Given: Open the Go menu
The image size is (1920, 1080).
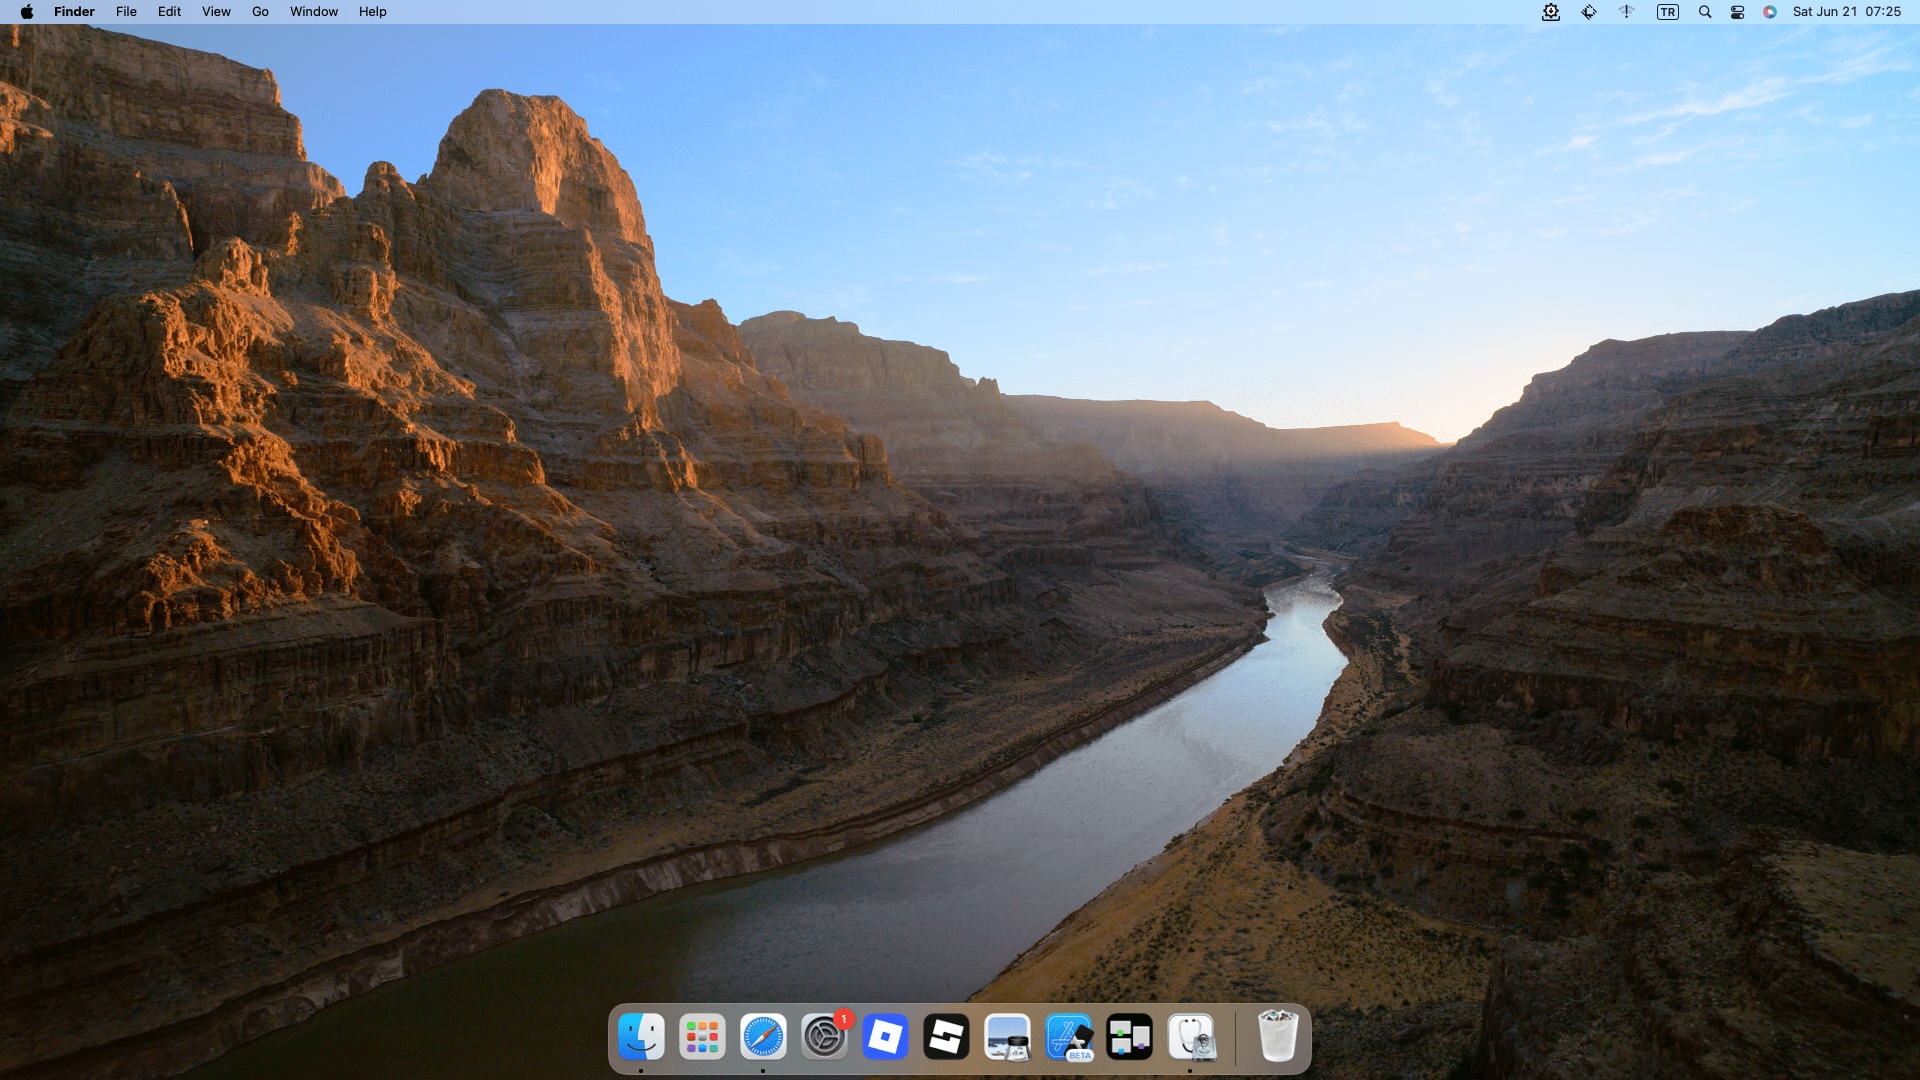Looking at the screenshot, I should tap(259, 12).
